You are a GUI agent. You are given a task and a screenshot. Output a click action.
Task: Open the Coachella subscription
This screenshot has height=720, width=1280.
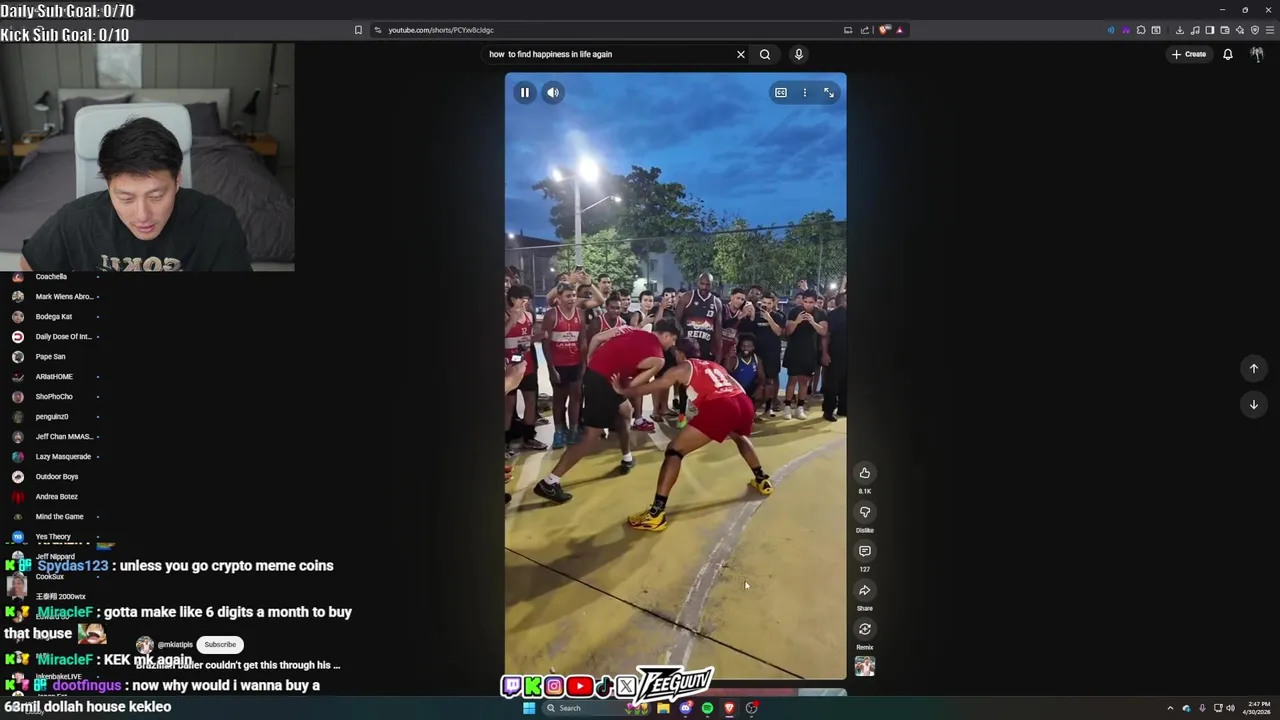[x=51, y=277]
